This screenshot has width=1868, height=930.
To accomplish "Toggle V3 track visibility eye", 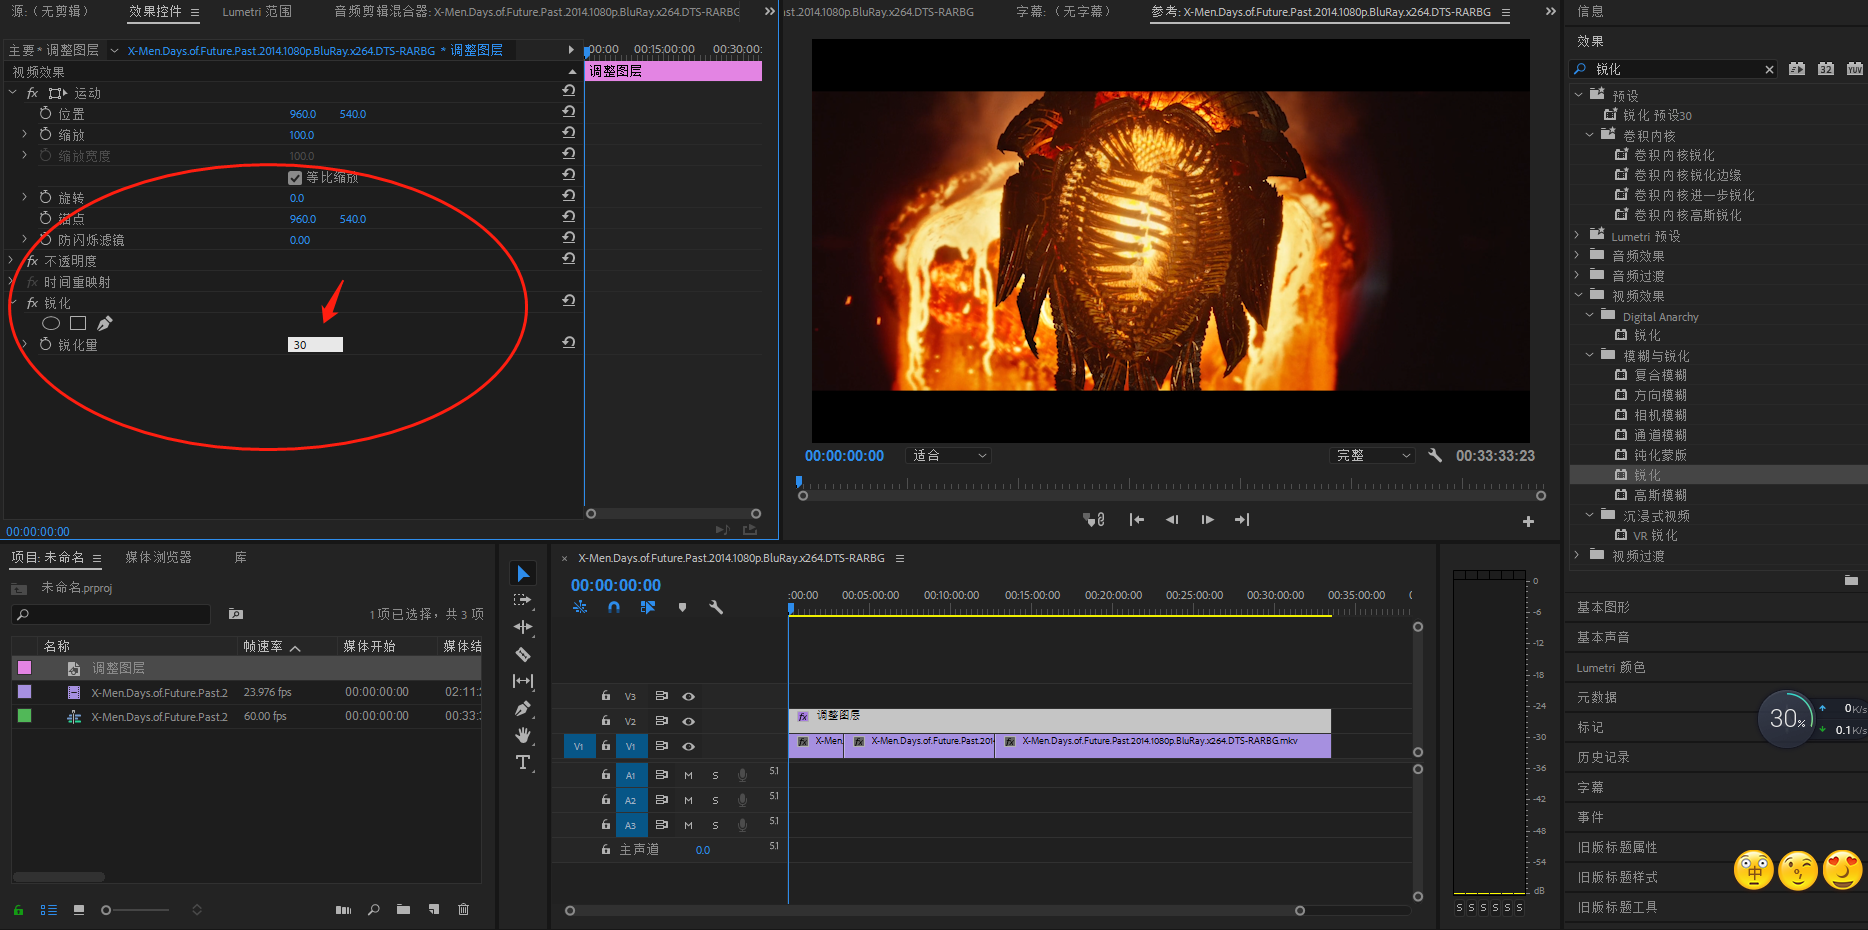I will (x=688, y=696).
